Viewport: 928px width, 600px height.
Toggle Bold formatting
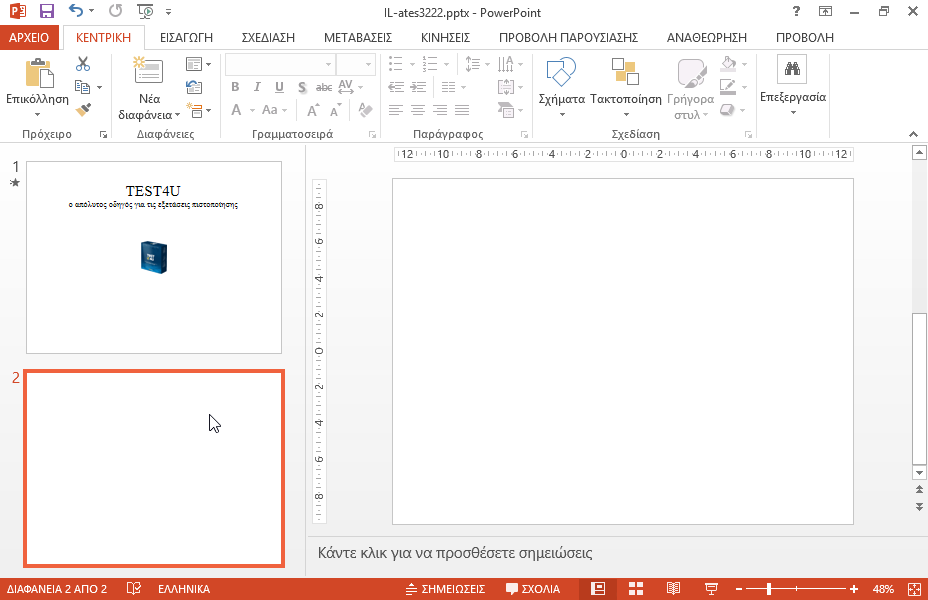[235, 87]
